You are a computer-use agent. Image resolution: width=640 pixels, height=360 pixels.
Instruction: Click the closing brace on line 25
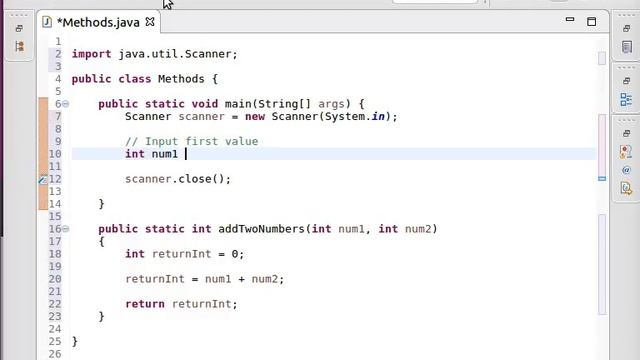coord(75,342)
